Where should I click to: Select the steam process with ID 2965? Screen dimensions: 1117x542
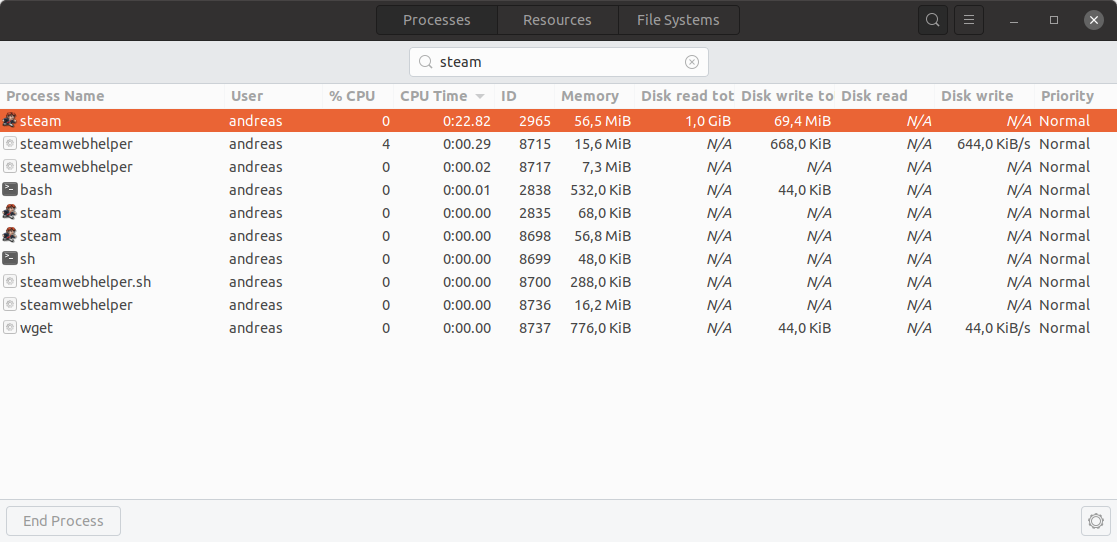(x=558, y=120)
